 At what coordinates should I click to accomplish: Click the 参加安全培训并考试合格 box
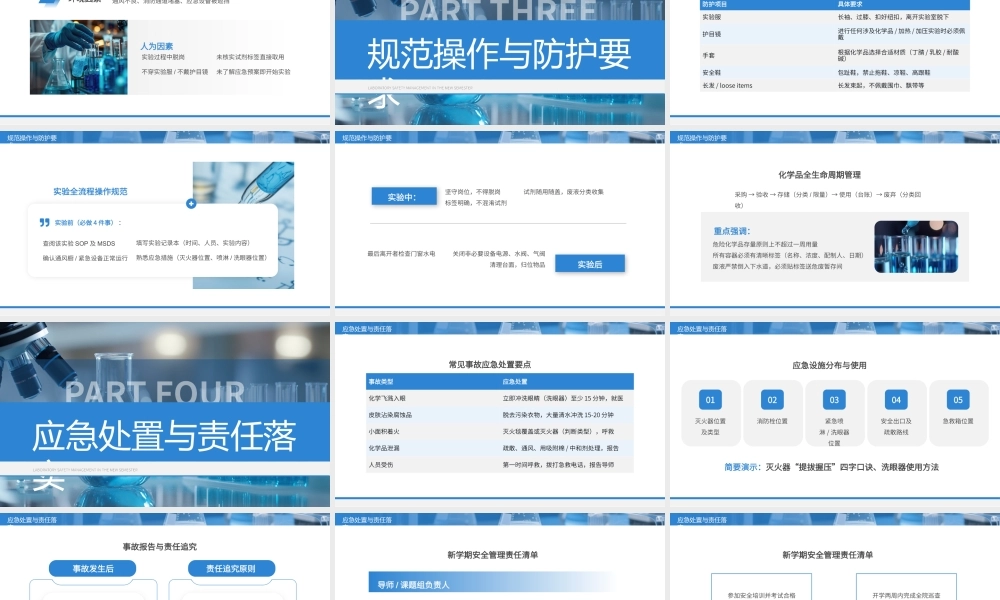pyautogui.click(x=761, y=587)
